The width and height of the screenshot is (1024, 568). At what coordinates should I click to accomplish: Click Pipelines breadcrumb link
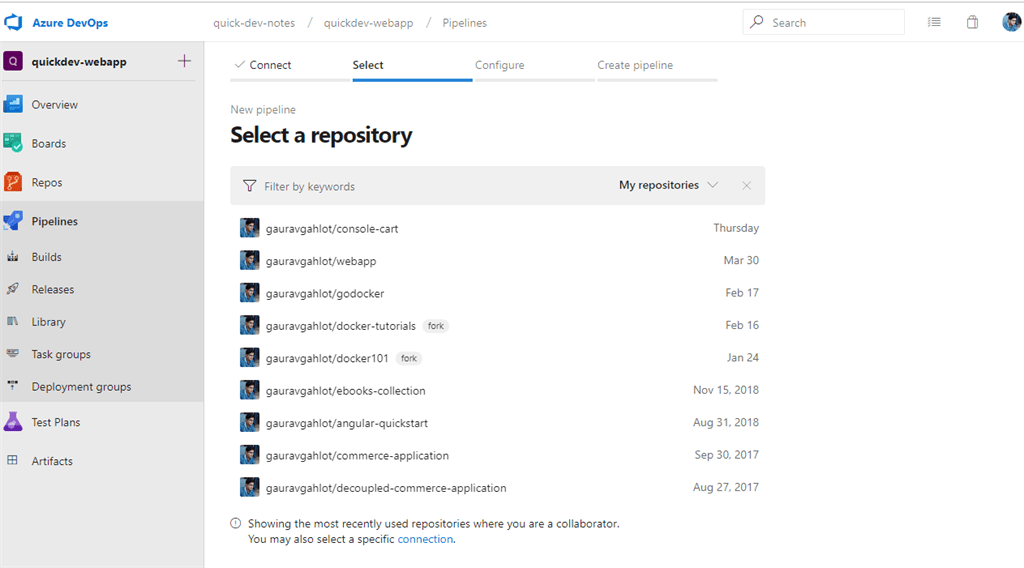coord(464,23)
